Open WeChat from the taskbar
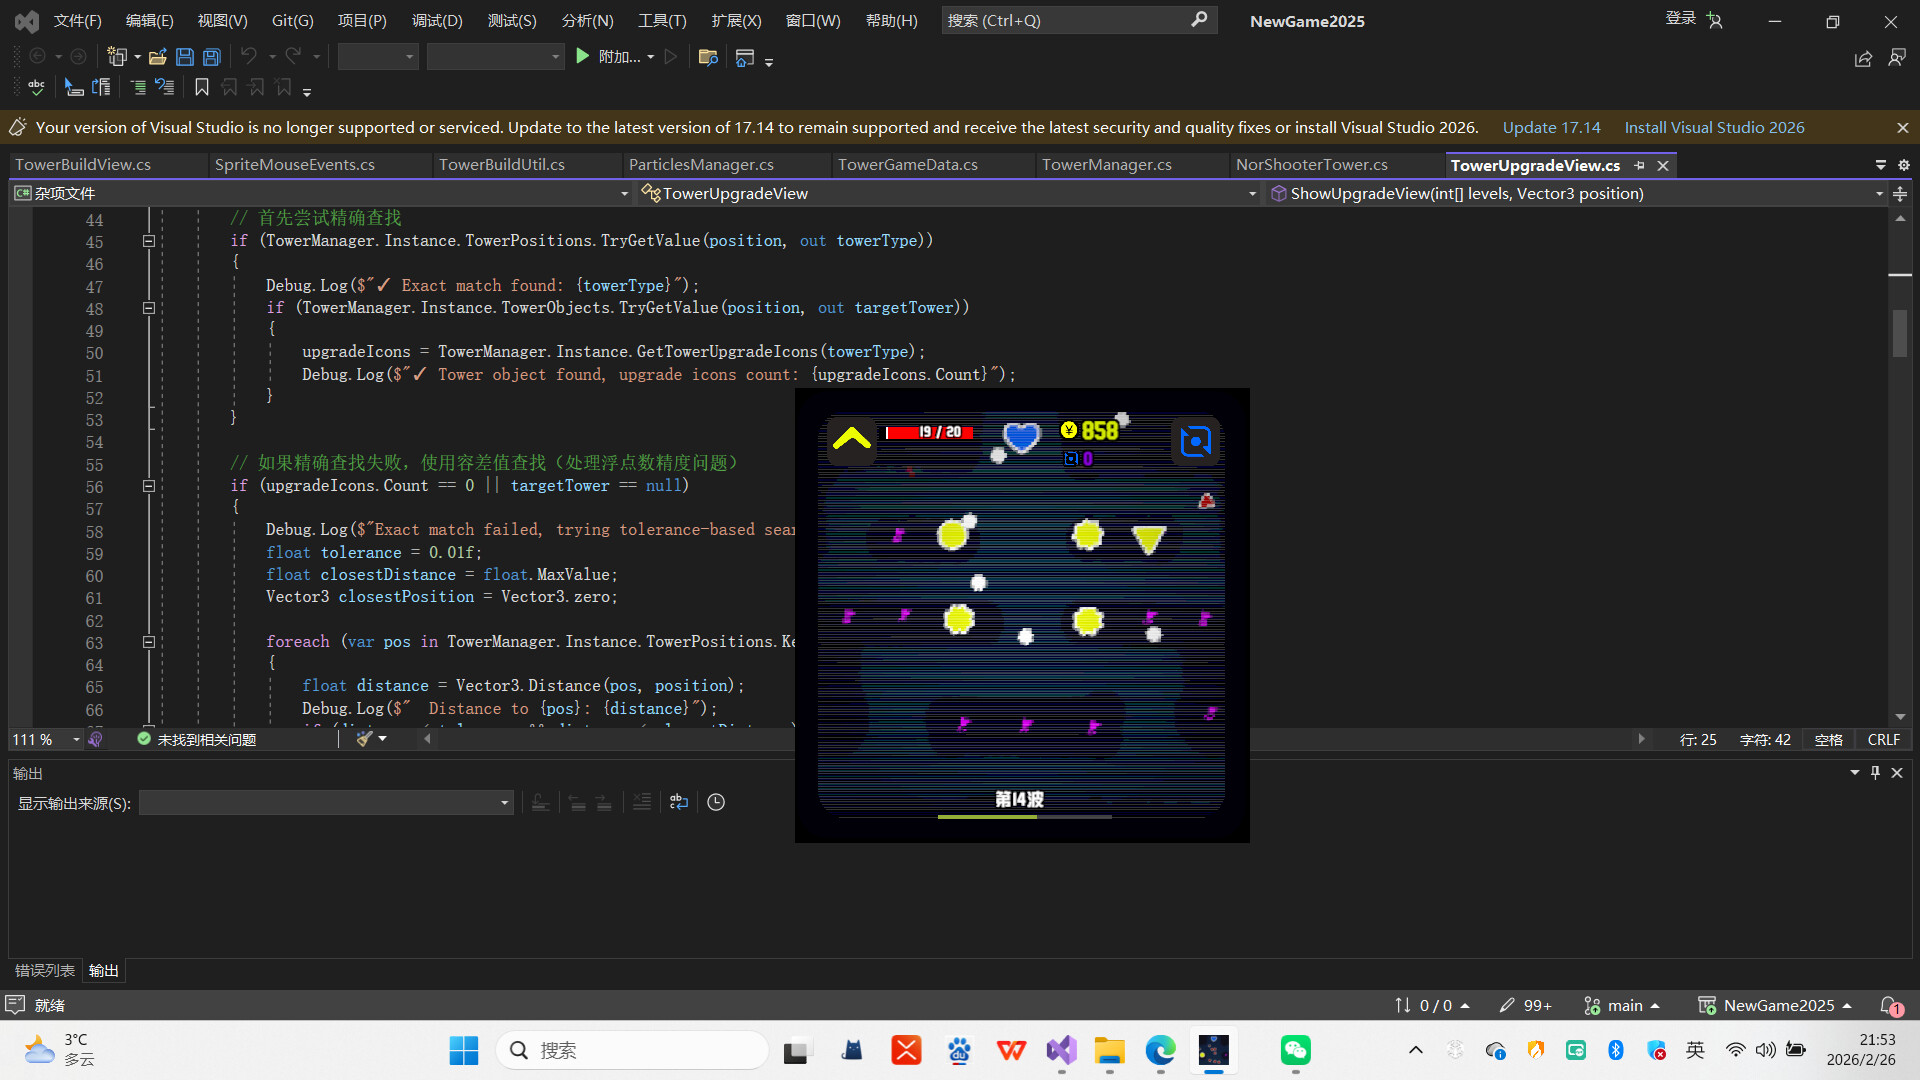The image size is (1920, 1080). (x=1294, y=1050)
